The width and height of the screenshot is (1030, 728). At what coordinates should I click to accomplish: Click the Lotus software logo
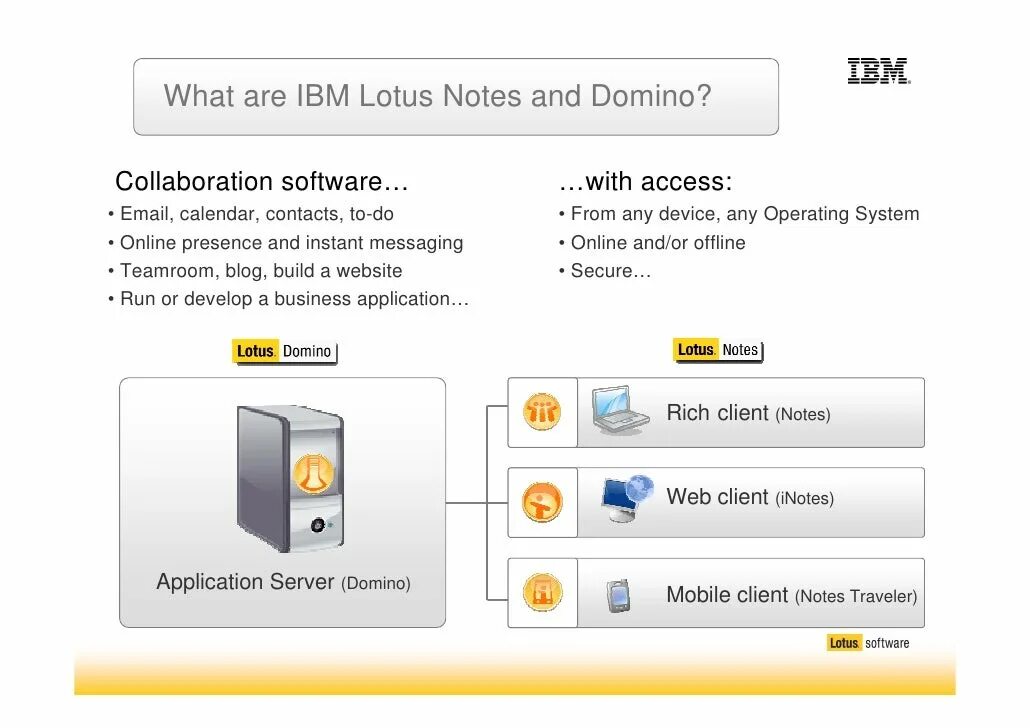point(868,643)
